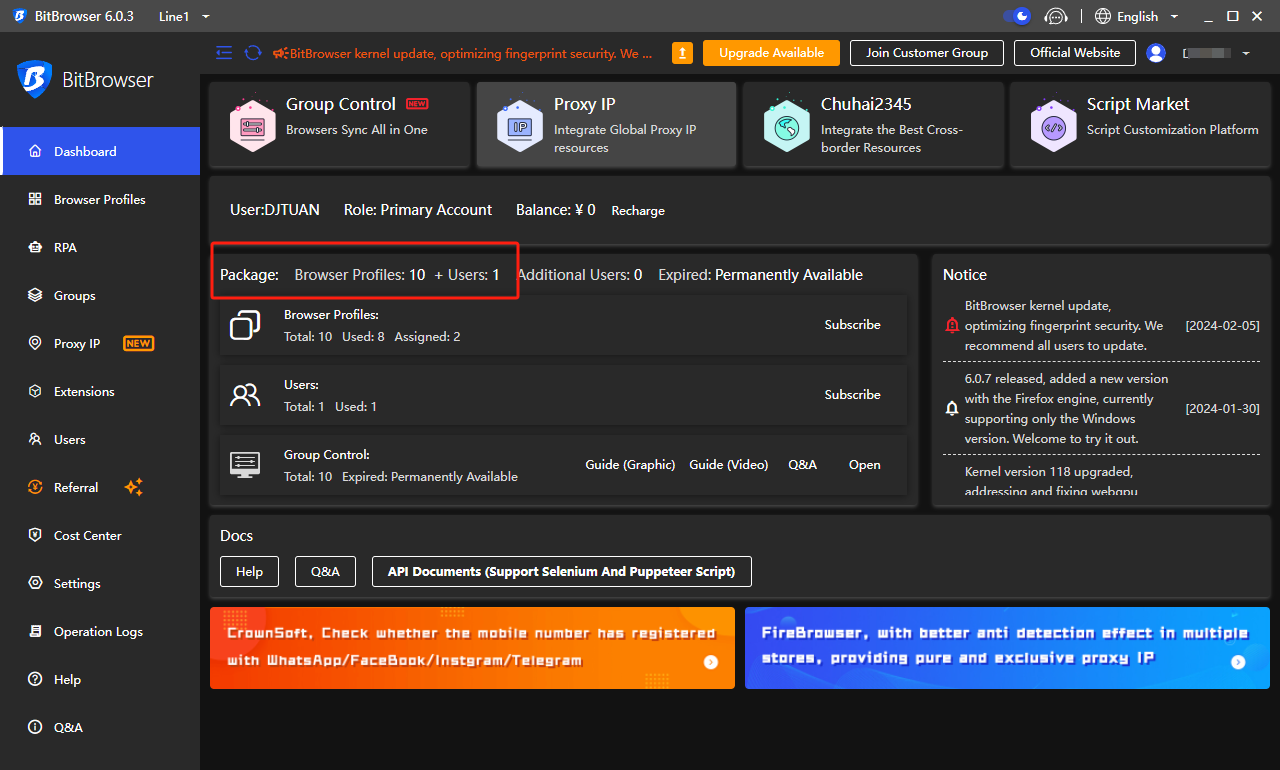Click Q&A in Group Control row

tap(802, 464)
